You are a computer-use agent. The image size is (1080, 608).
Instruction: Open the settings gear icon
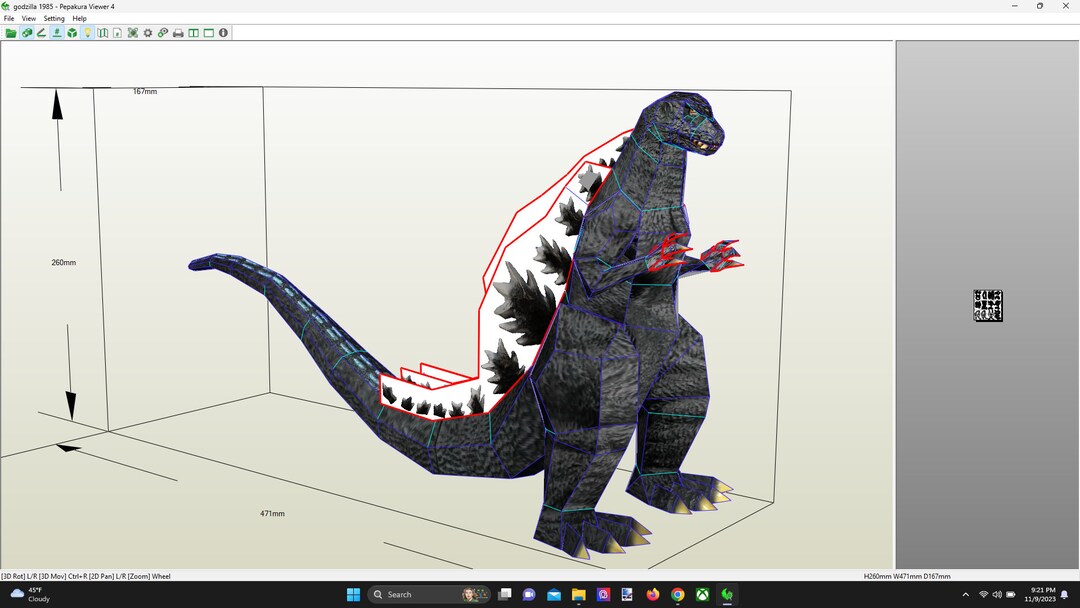click(148, 32)
